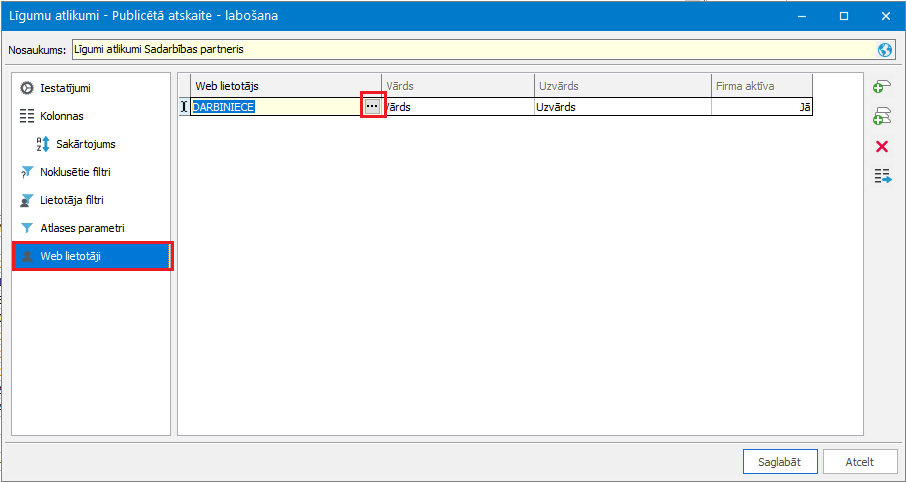Click the Uzvārds column header
906x482 pixels.
tap(623, 86)
